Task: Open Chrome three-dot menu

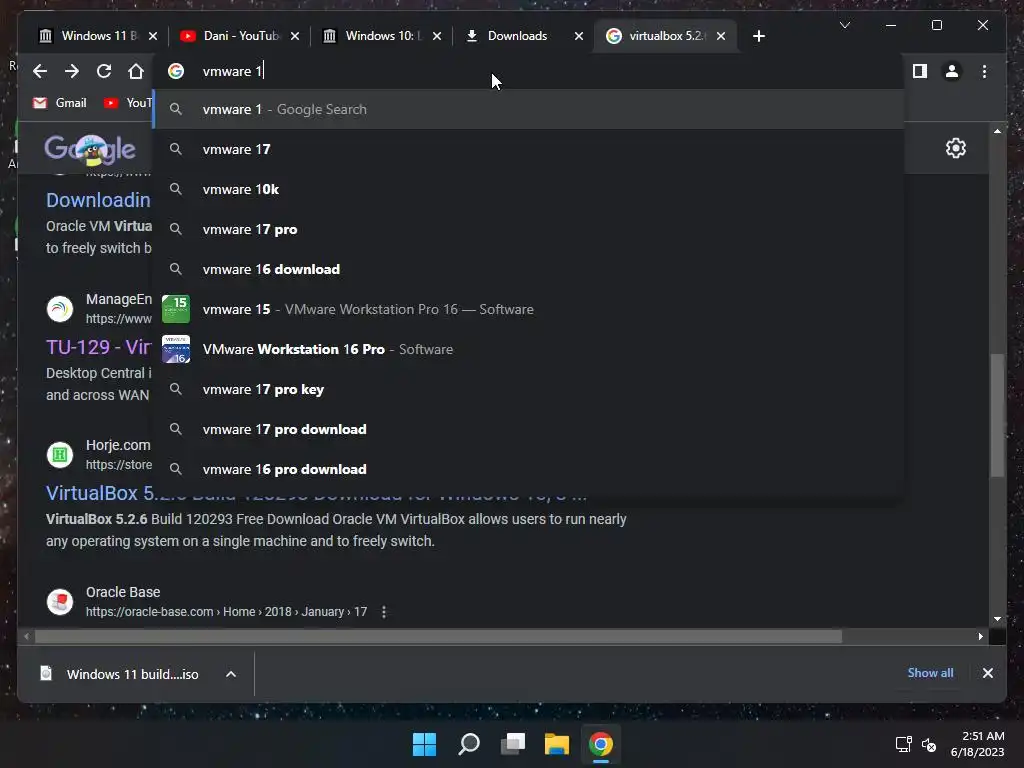Action: pyautogui.click(x=985, y=71)
